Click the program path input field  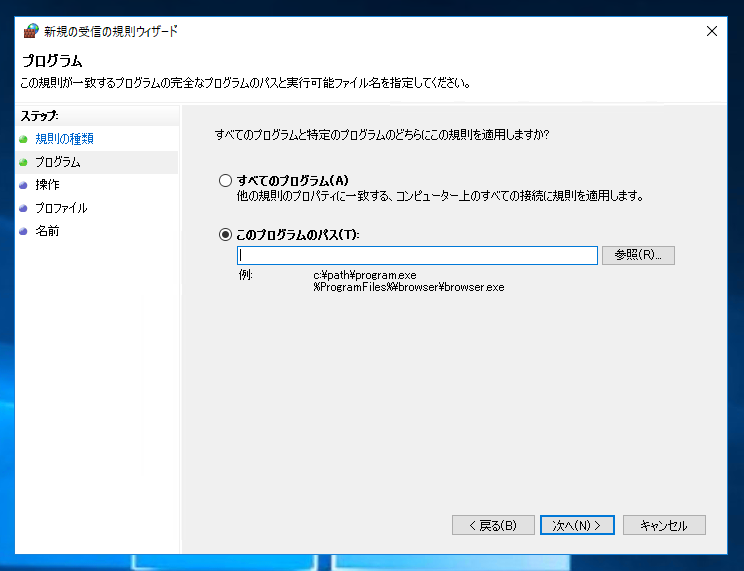417,255
